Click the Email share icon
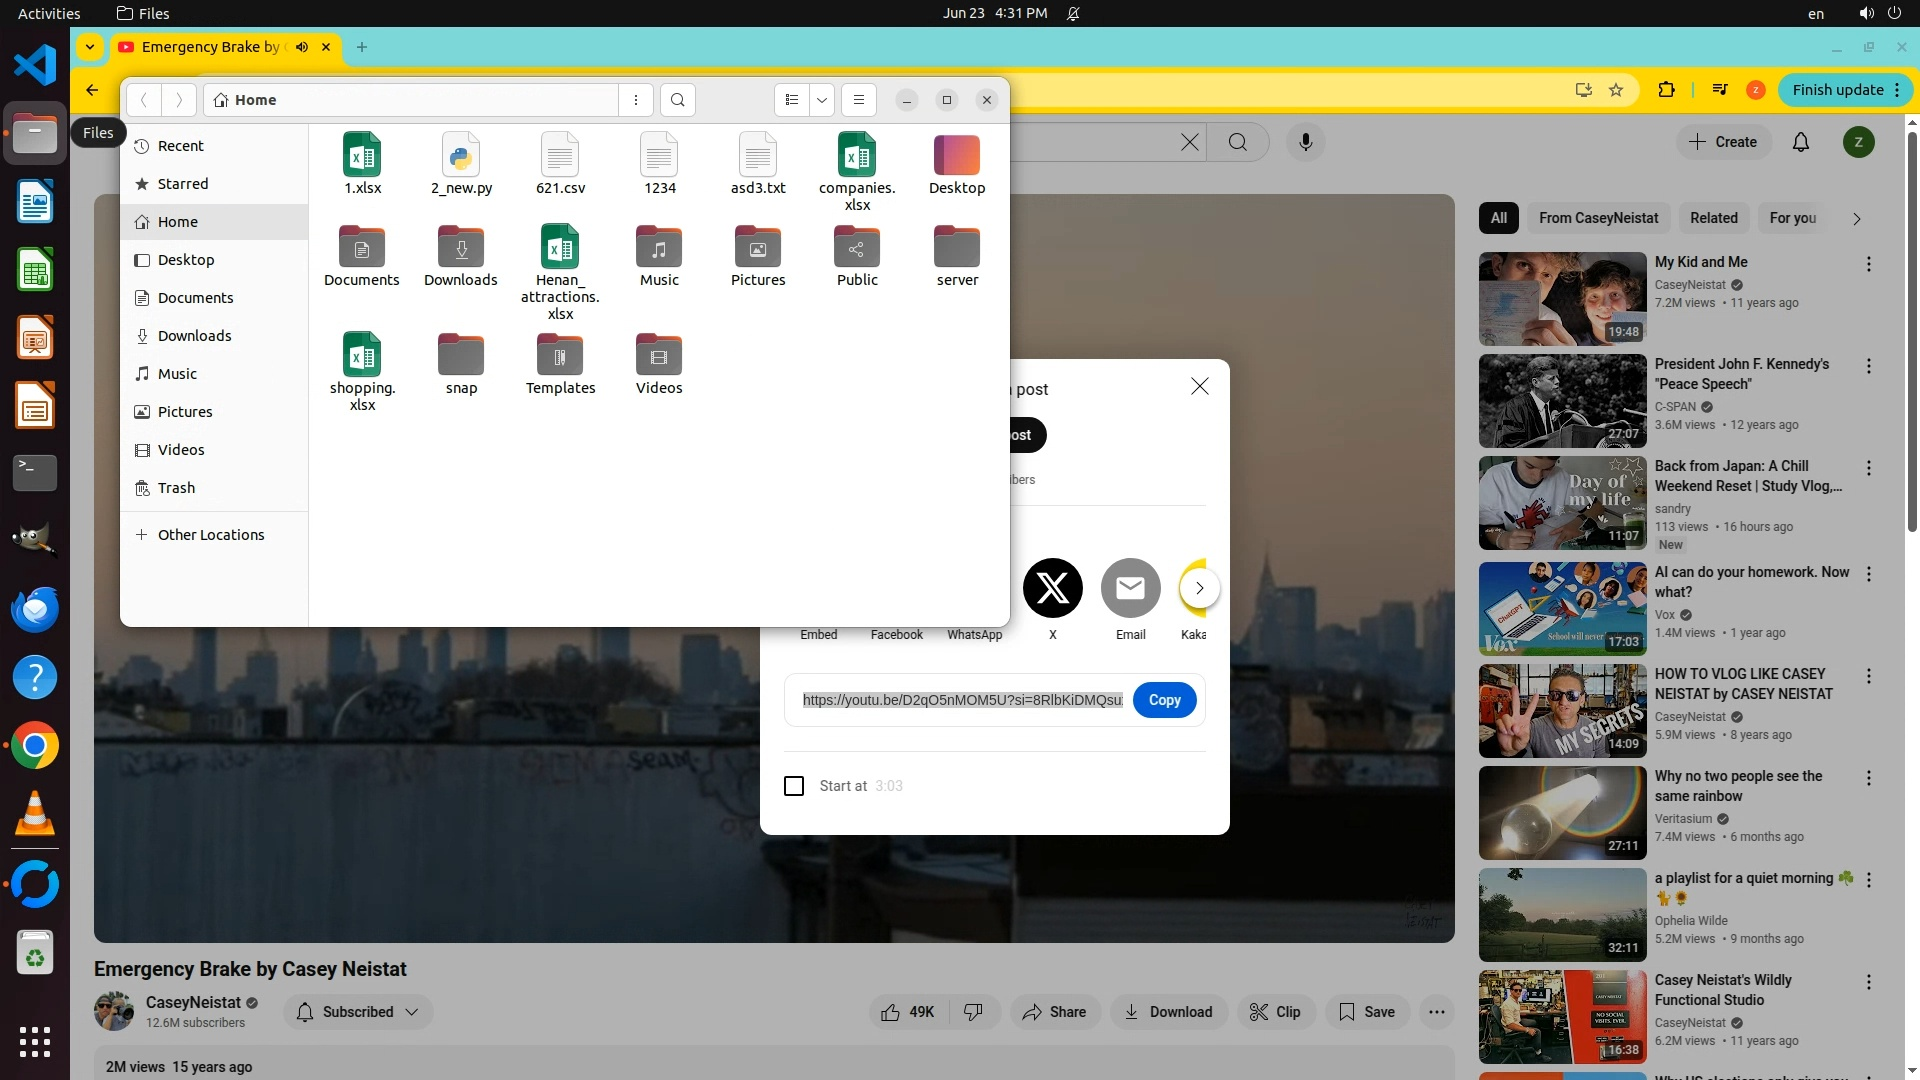 tap(1130, 588)
